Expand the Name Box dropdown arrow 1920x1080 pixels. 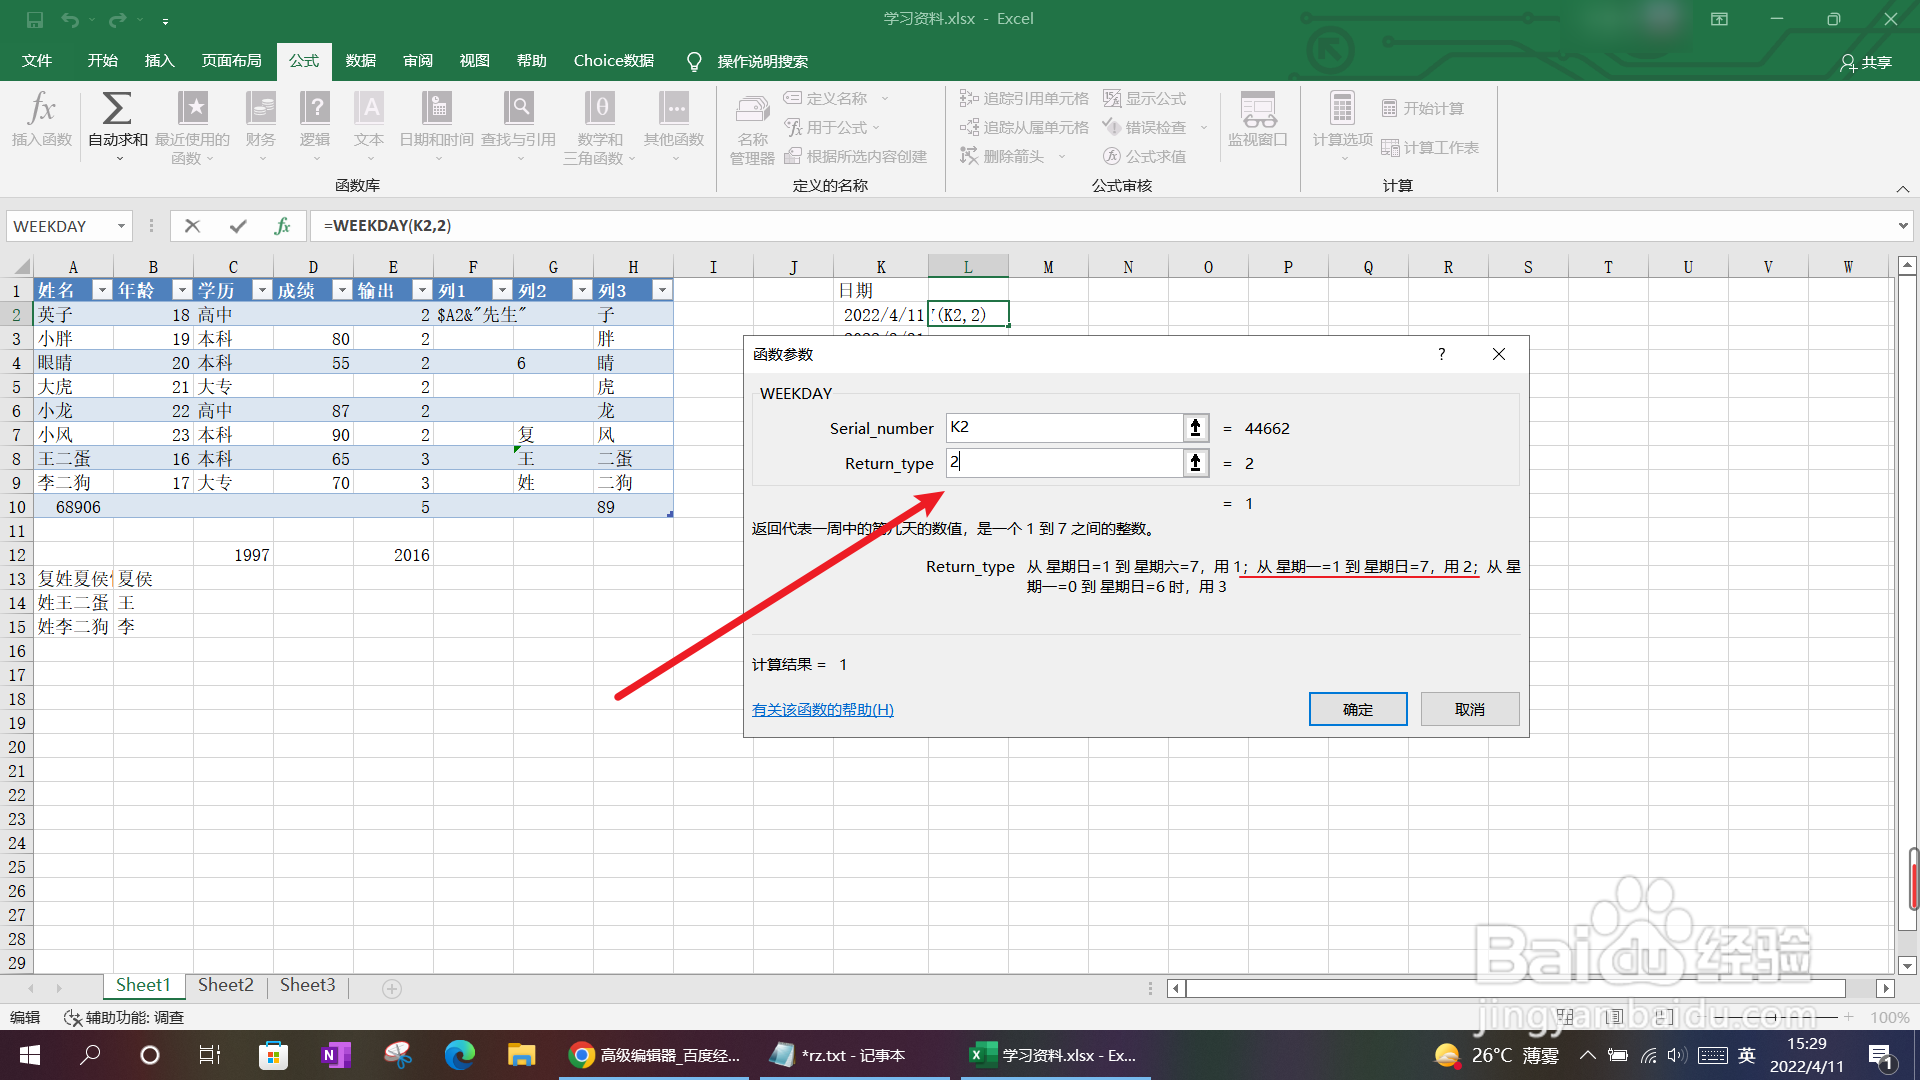point(121,226)
